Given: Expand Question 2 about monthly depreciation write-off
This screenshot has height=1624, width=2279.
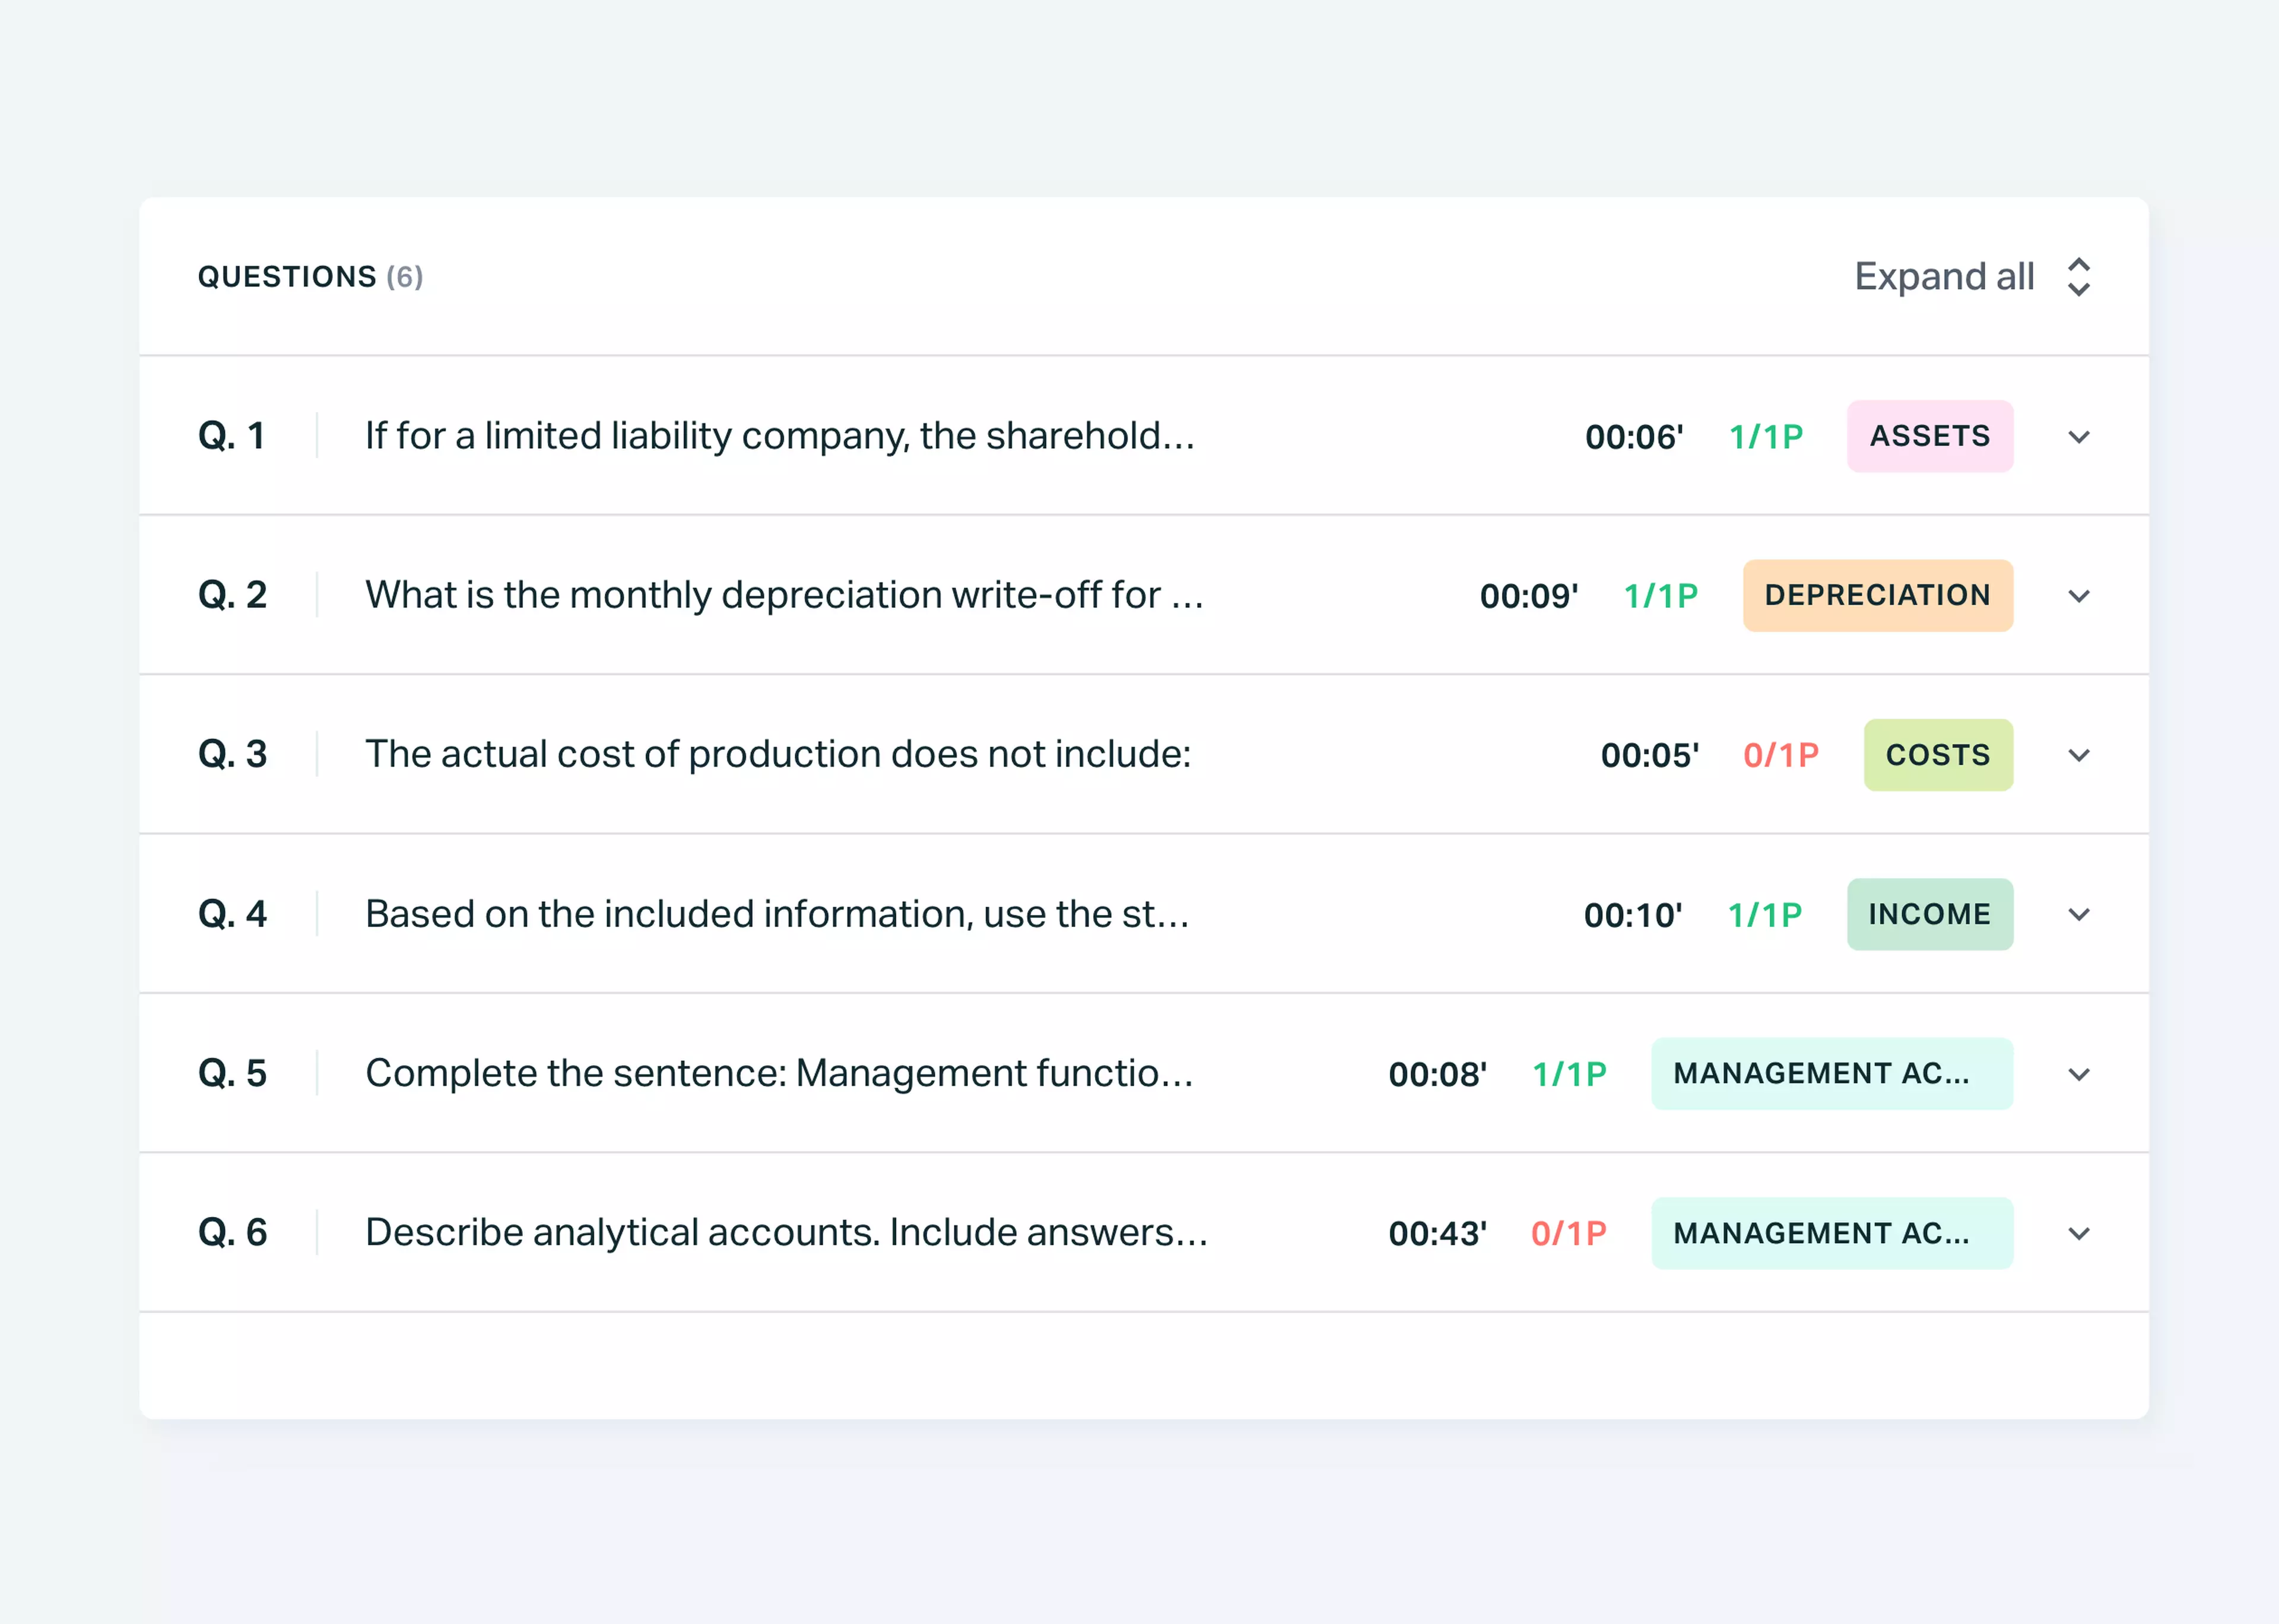Looking at the screenshot, I should [x=2078, y=596].
